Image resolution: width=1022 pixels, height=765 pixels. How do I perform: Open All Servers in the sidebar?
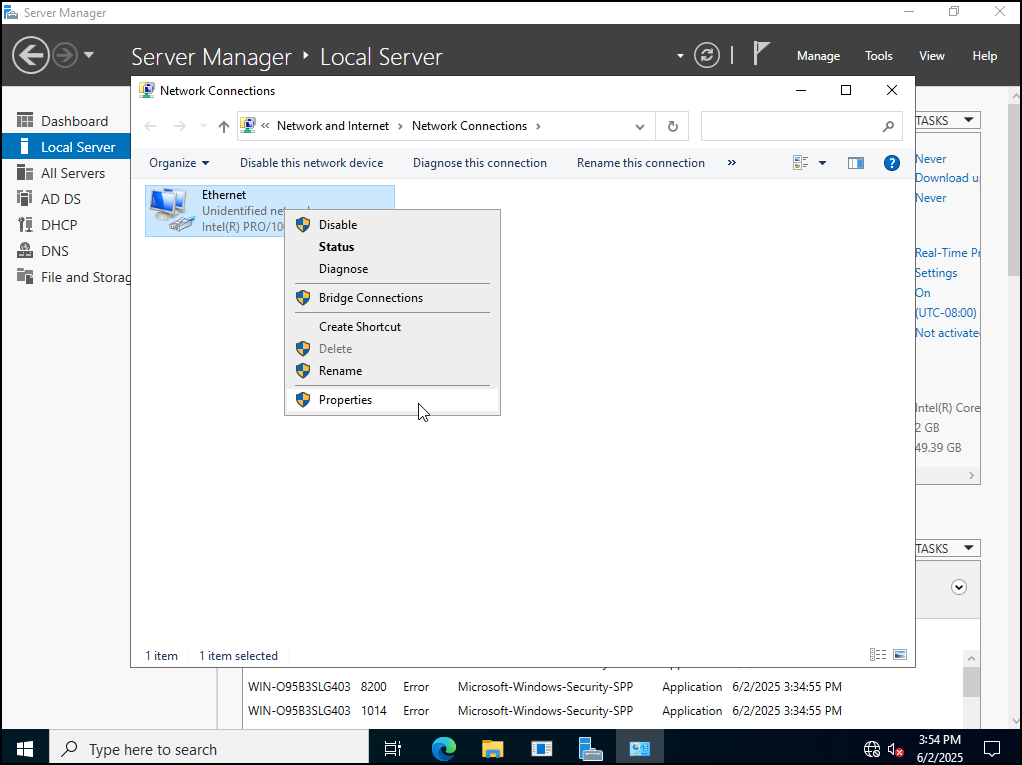coord(66,173)
